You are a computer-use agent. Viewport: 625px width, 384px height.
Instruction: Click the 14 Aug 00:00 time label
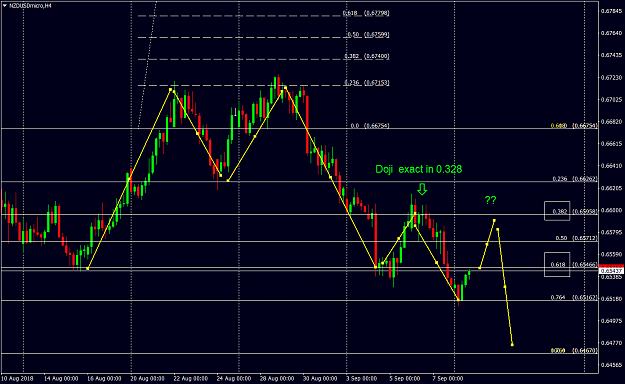(61, 378)
